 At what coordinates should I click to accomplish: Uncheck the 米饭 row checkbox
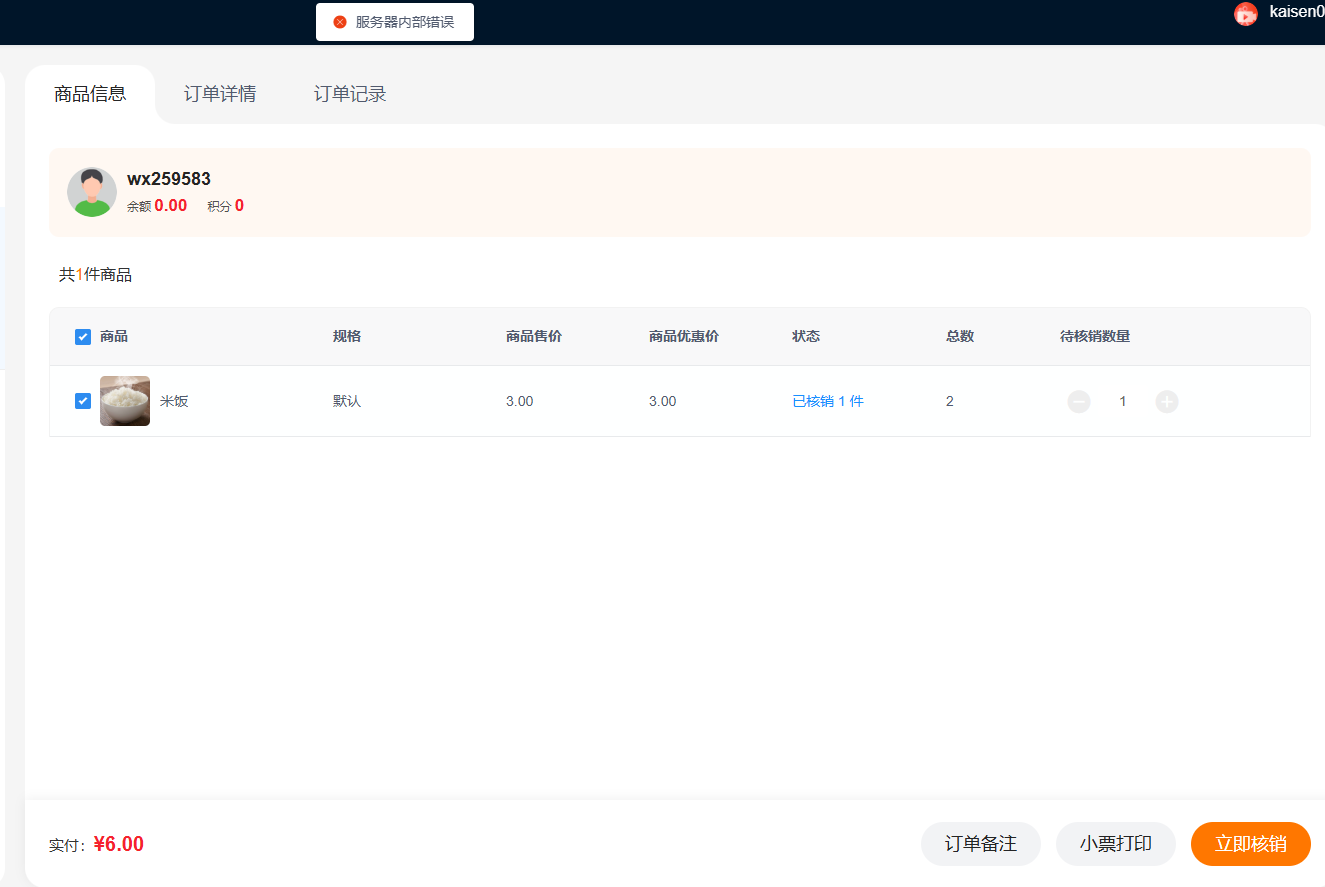pos(83,401)
